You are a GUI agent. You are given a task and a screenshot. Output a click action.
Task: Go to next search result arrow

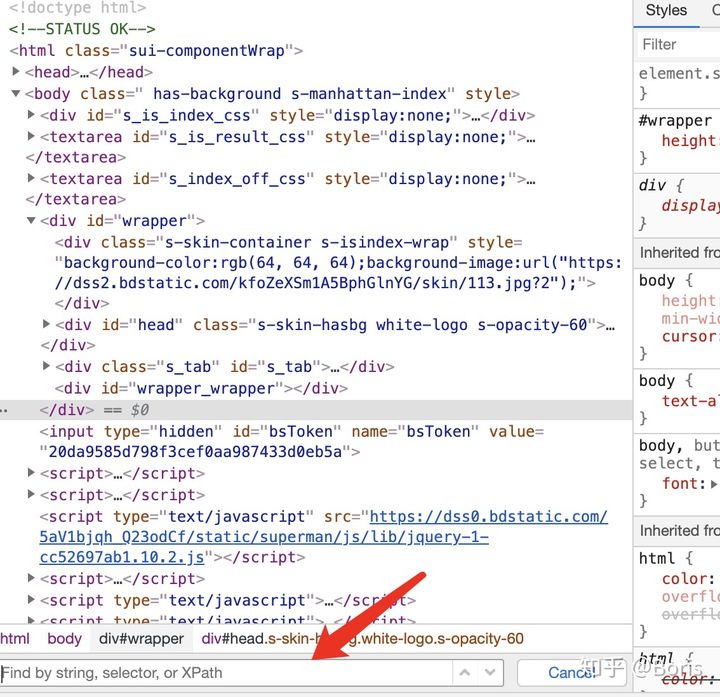point(490,673)
